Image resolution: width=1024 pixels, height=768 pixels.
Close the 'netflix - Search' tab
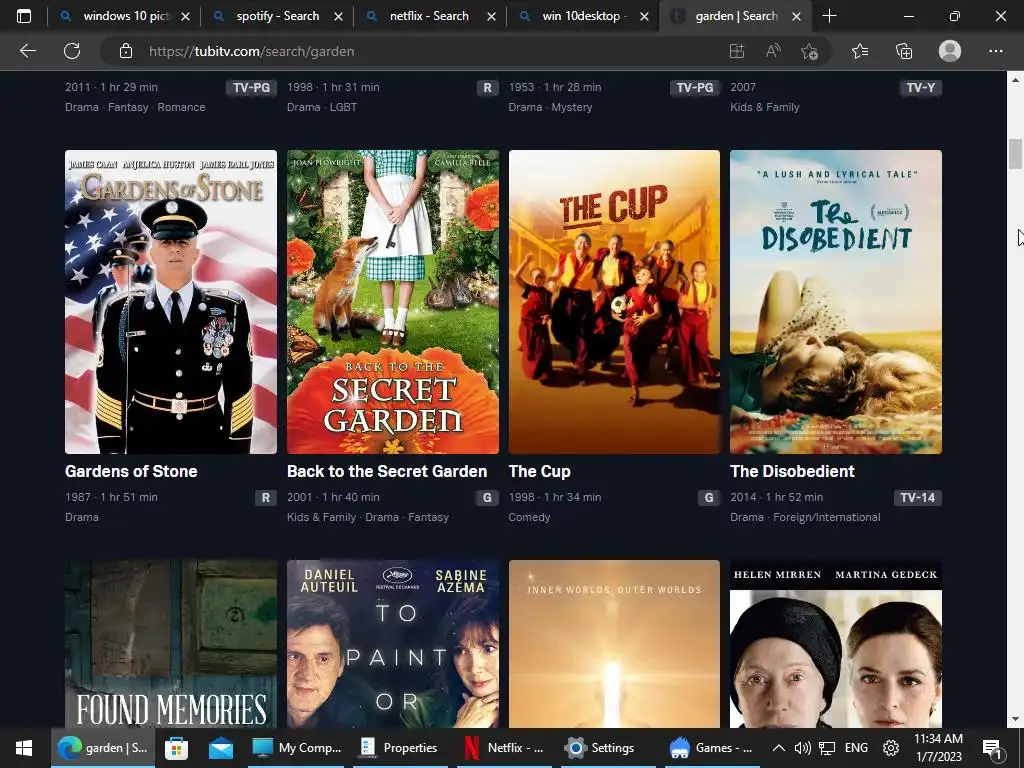pyautogui.click(x=491, y=16)
